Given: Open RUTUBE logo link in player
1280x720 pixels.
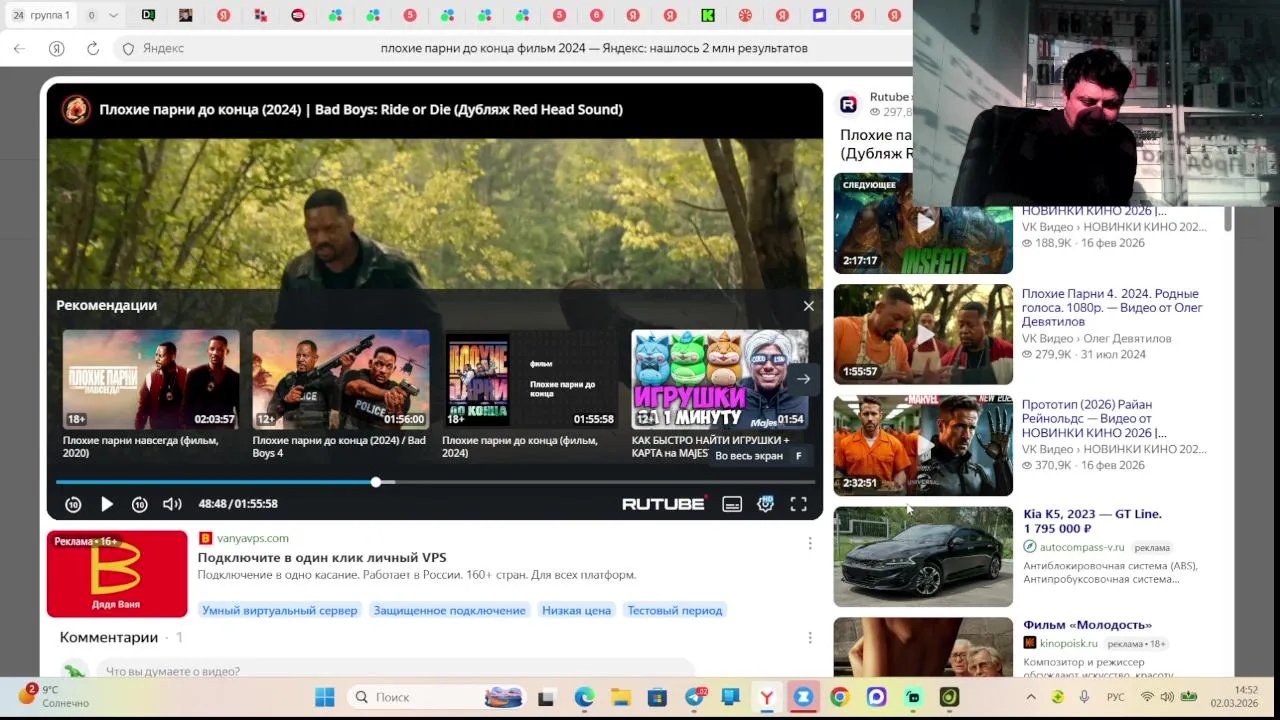Looking at the screenshot, I should (x=664, y=503).
